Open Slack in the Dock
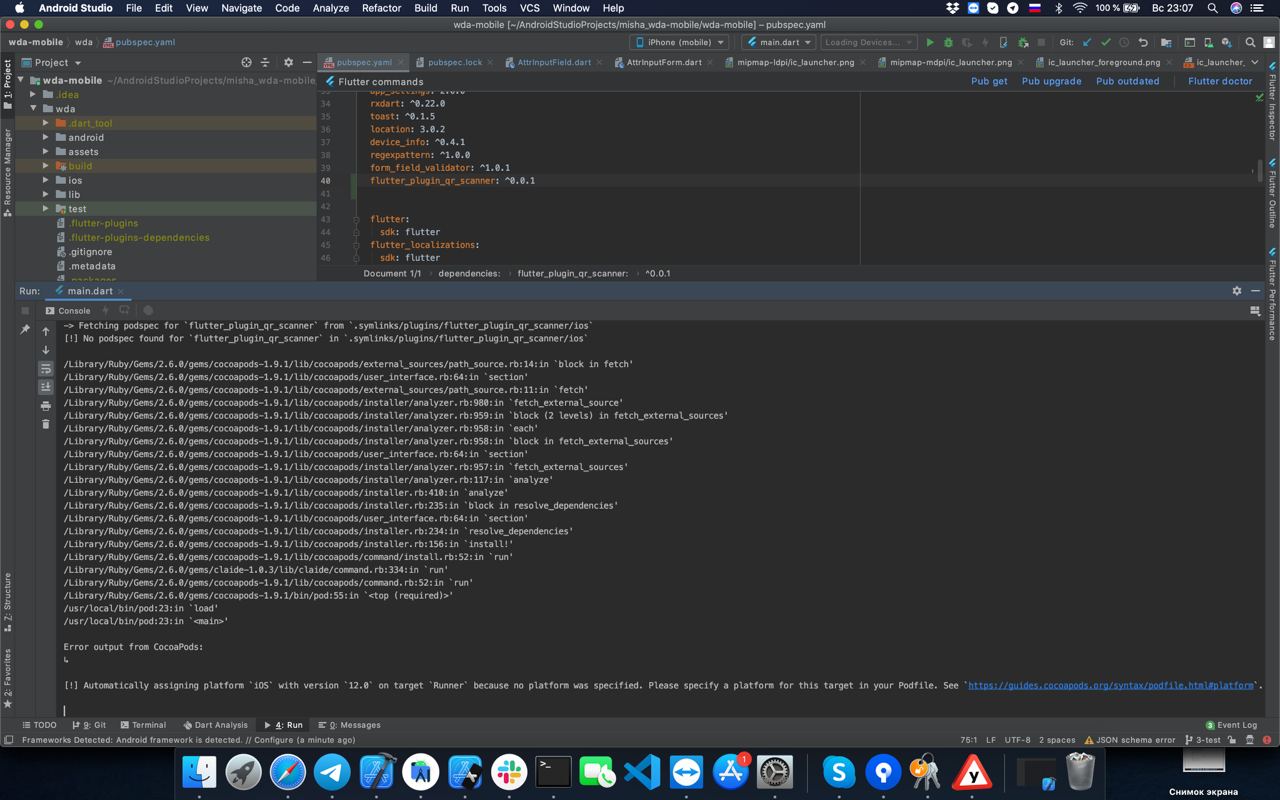 point(509,771)
